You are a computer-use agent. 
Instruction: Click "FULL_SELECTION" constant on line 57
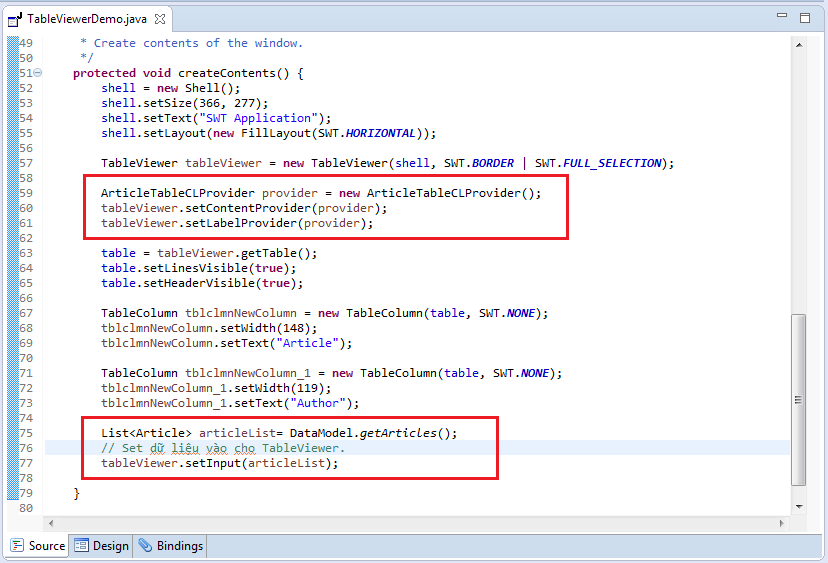[x=612, y=163]
